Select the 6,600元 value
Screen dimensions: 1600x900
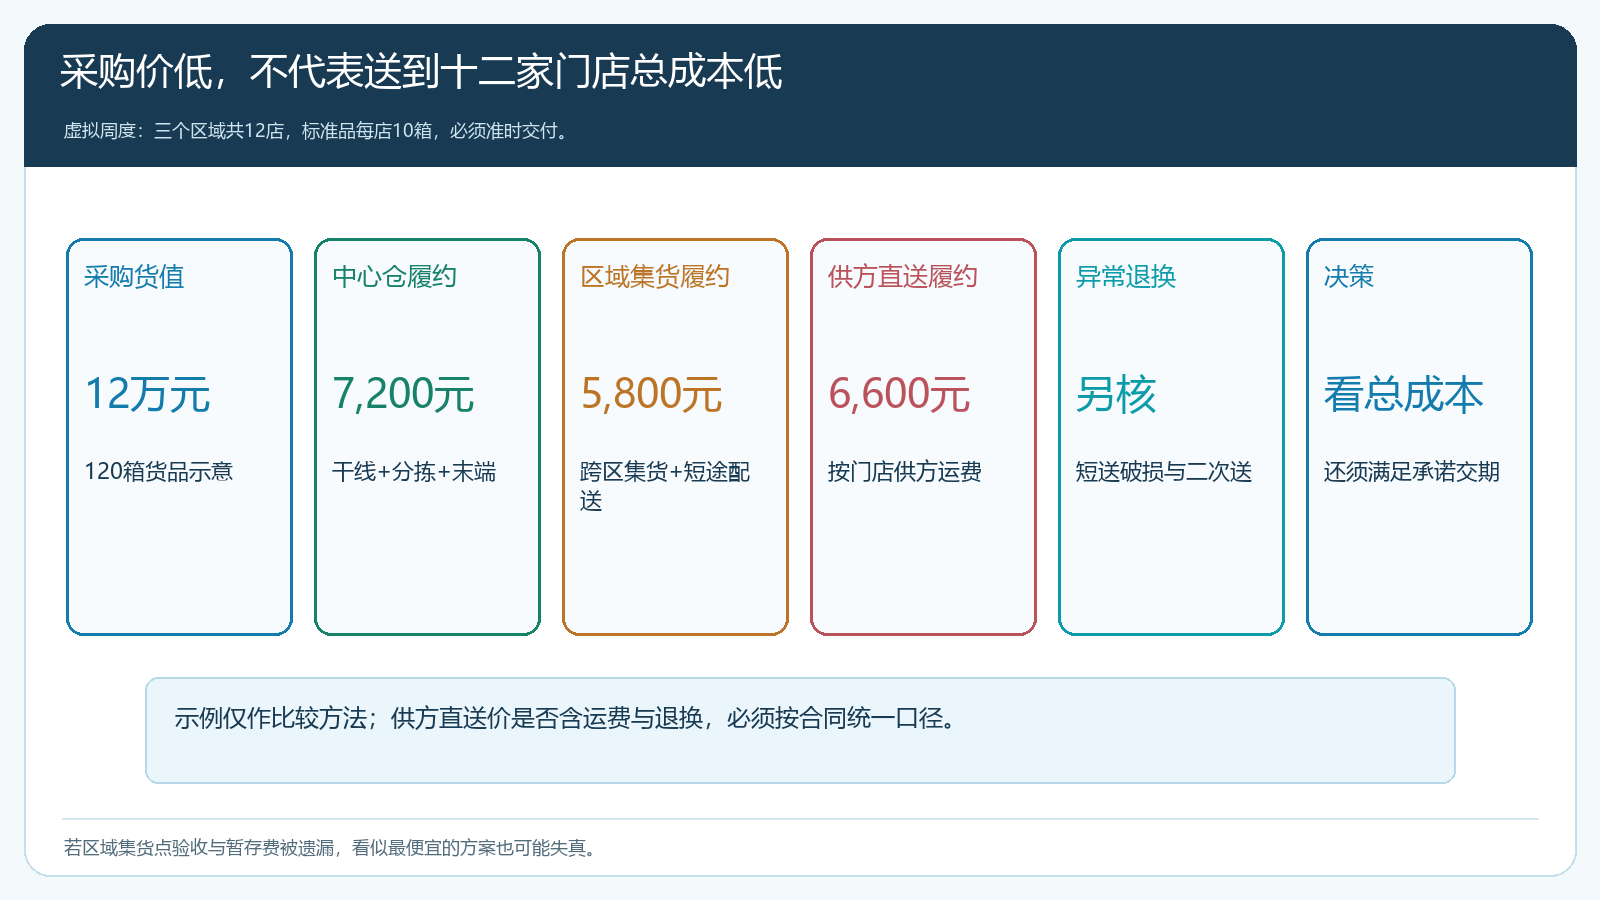tap(899, 394)
